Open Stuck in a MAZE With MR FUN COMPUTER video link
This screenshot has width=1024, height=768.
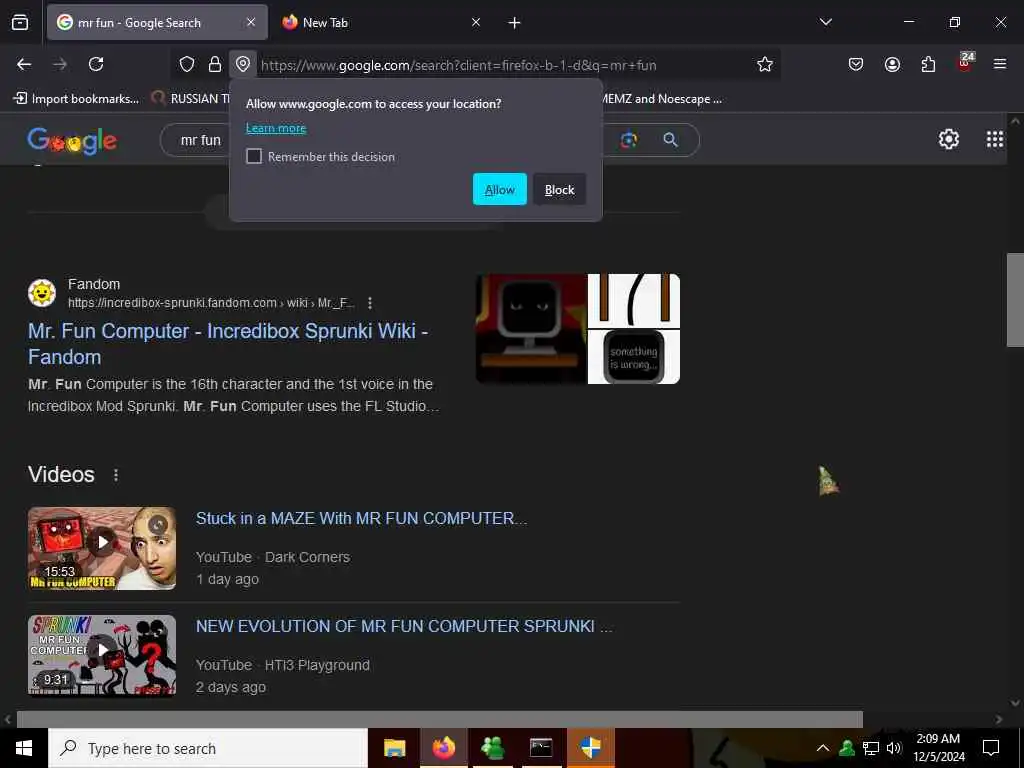362,519
